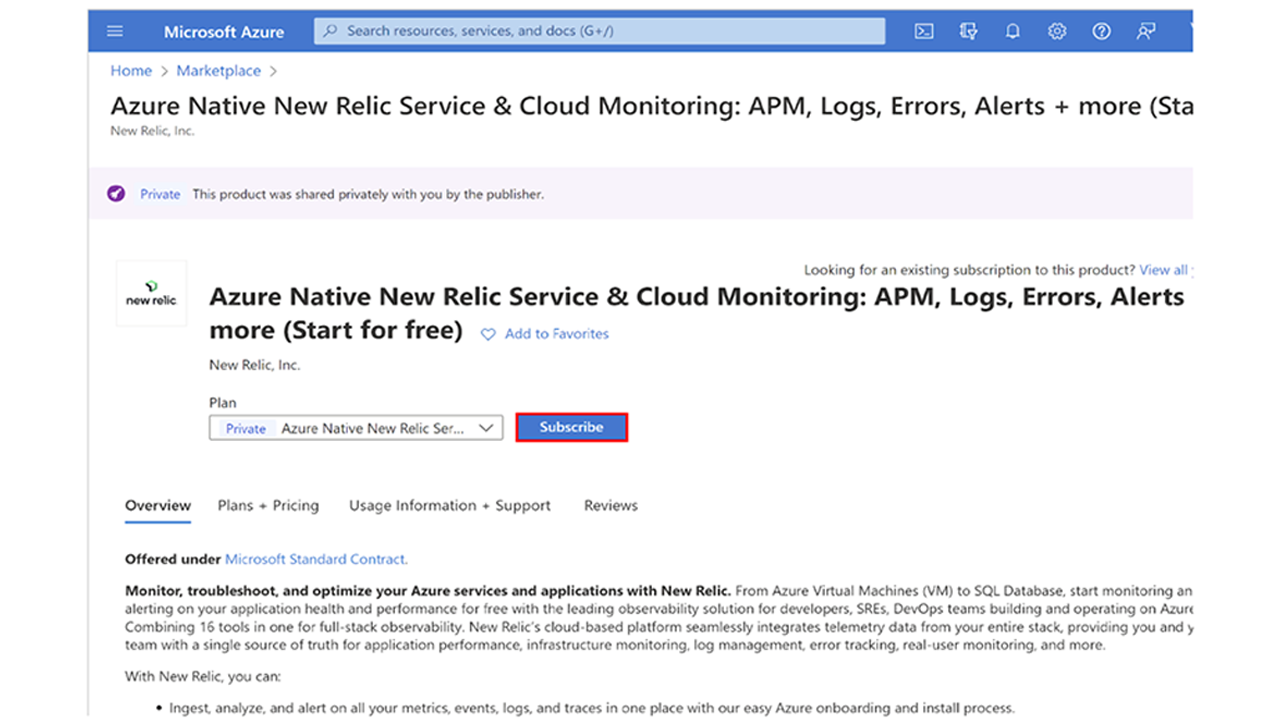This screenshot has width=1280, height=720.
Task: Click the 'With New Relic, you can:' text
Action: [x=203, y=676]
